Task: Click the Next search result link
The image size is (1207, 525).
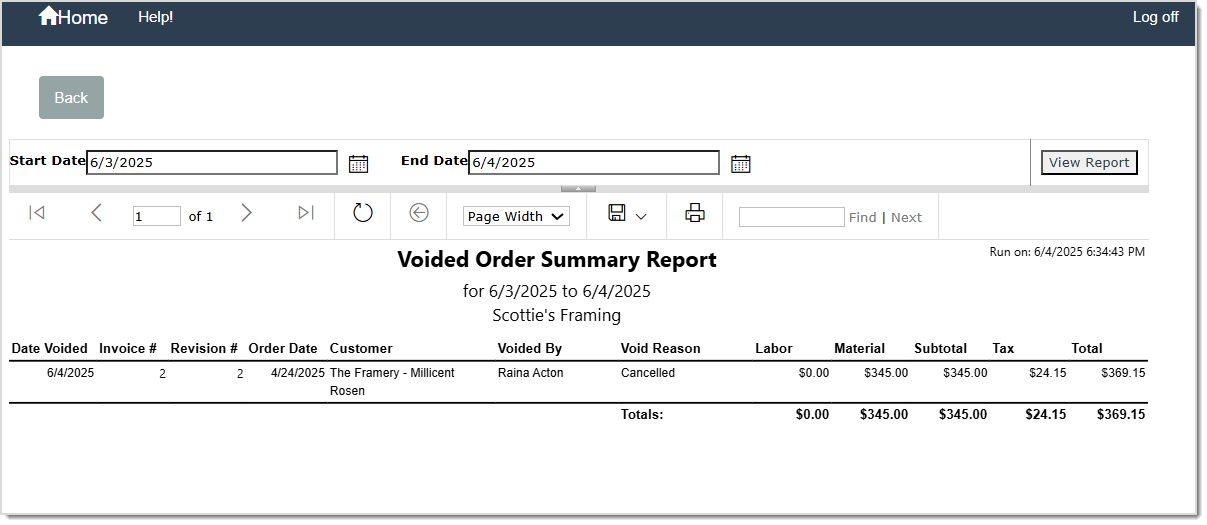Action: coord(906,217)
